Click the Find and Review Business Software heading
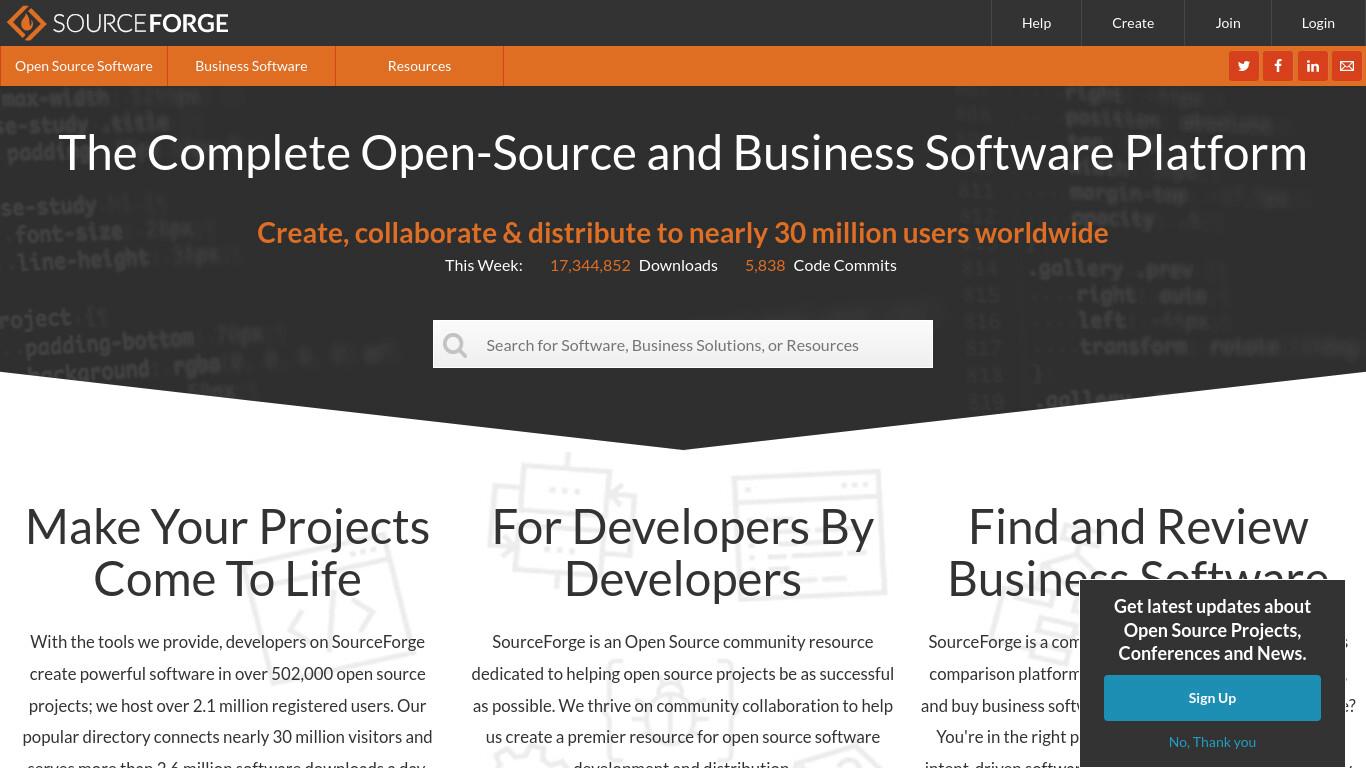Screen dimensions: 1366x768 click(x=1138, y=553)
